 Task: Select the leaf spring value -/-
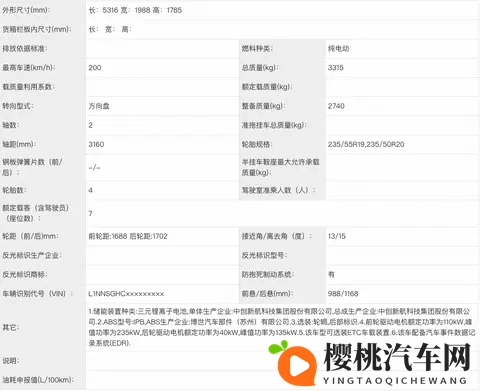click(95, 168)
